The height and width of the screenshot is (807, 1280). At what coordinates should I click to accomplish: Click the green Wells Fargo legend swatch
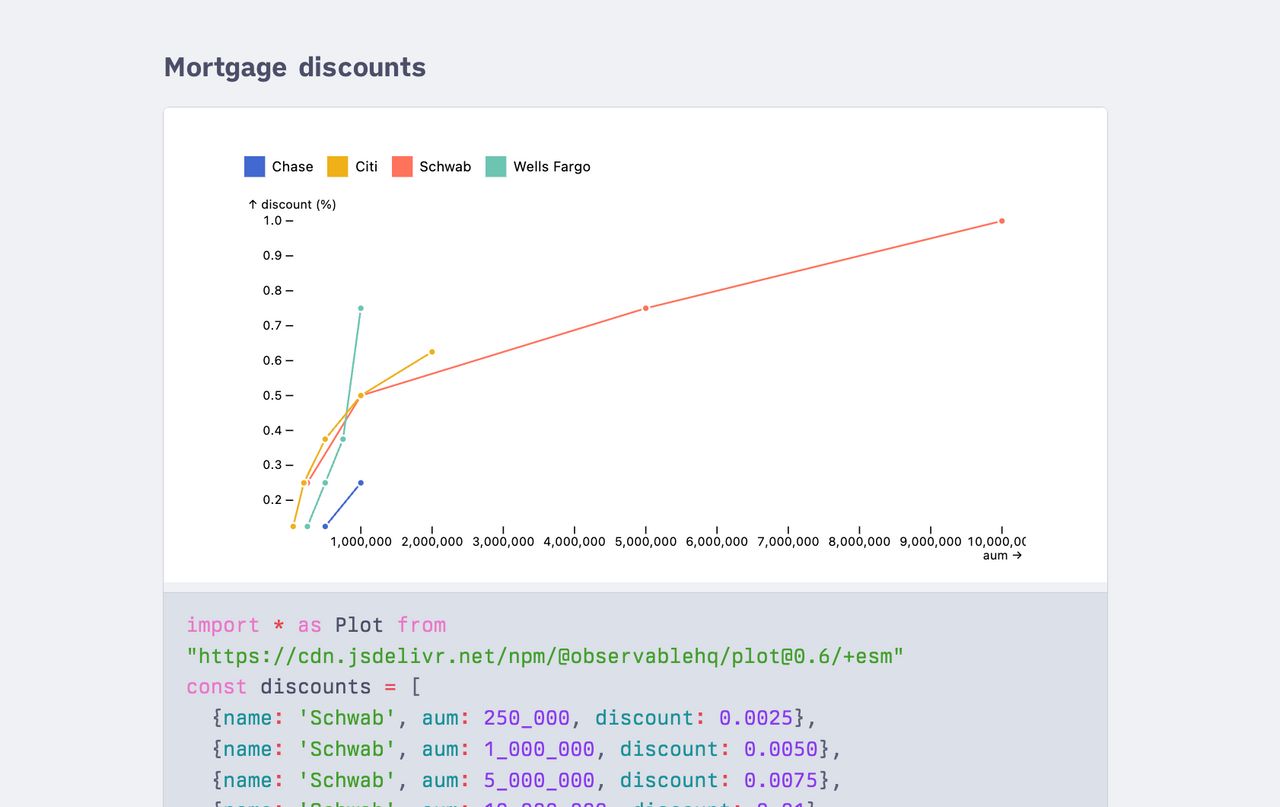[496, 167]
